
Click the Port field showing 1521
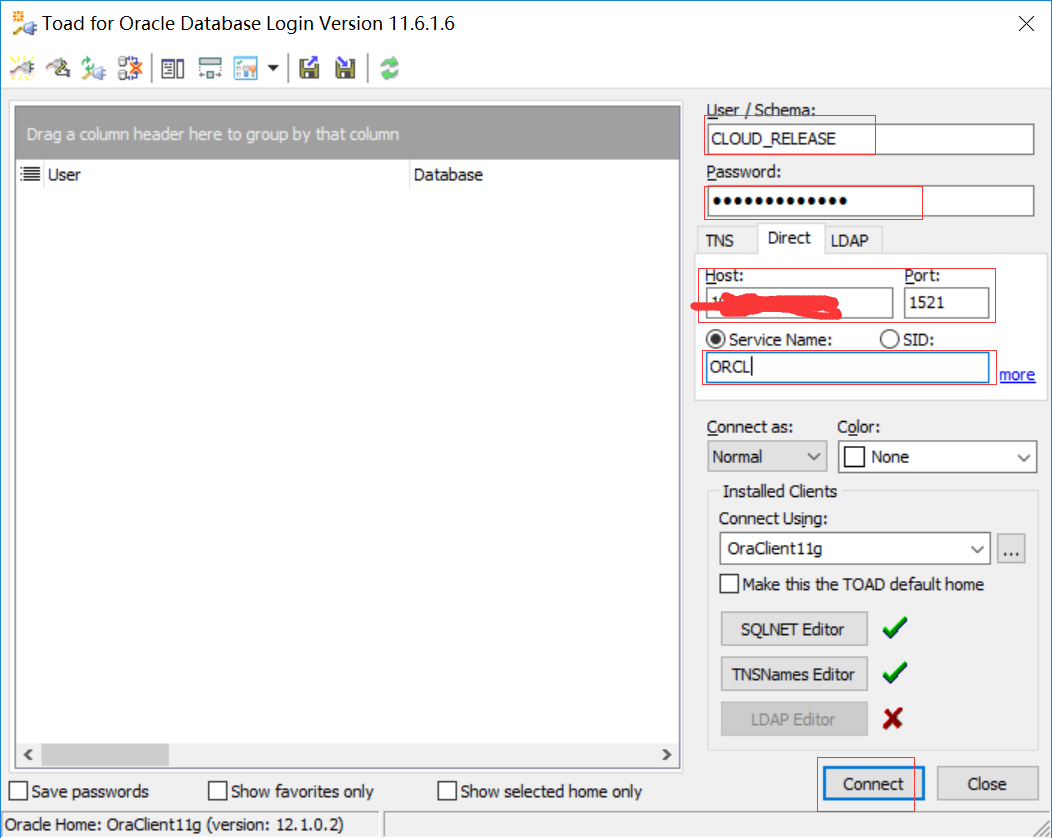point(946,303)
